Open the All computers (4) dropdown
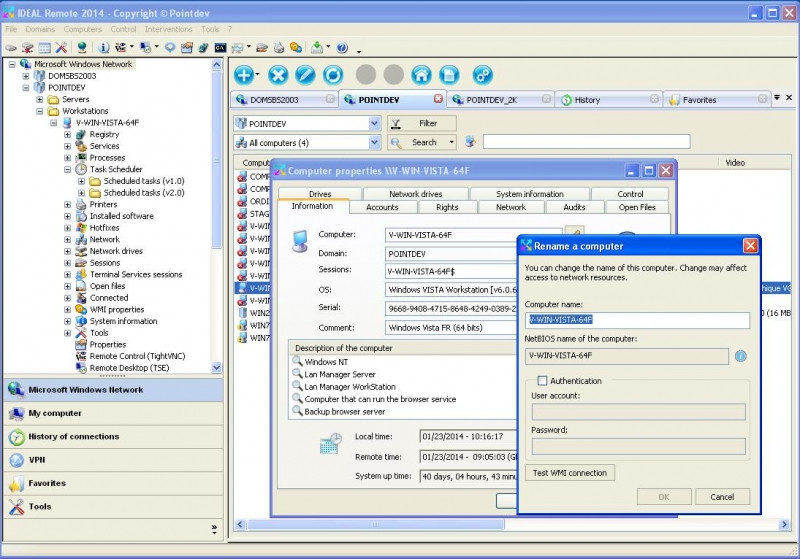Image resolution: width=800 pixels, height=559 pixels. [374, 142]
